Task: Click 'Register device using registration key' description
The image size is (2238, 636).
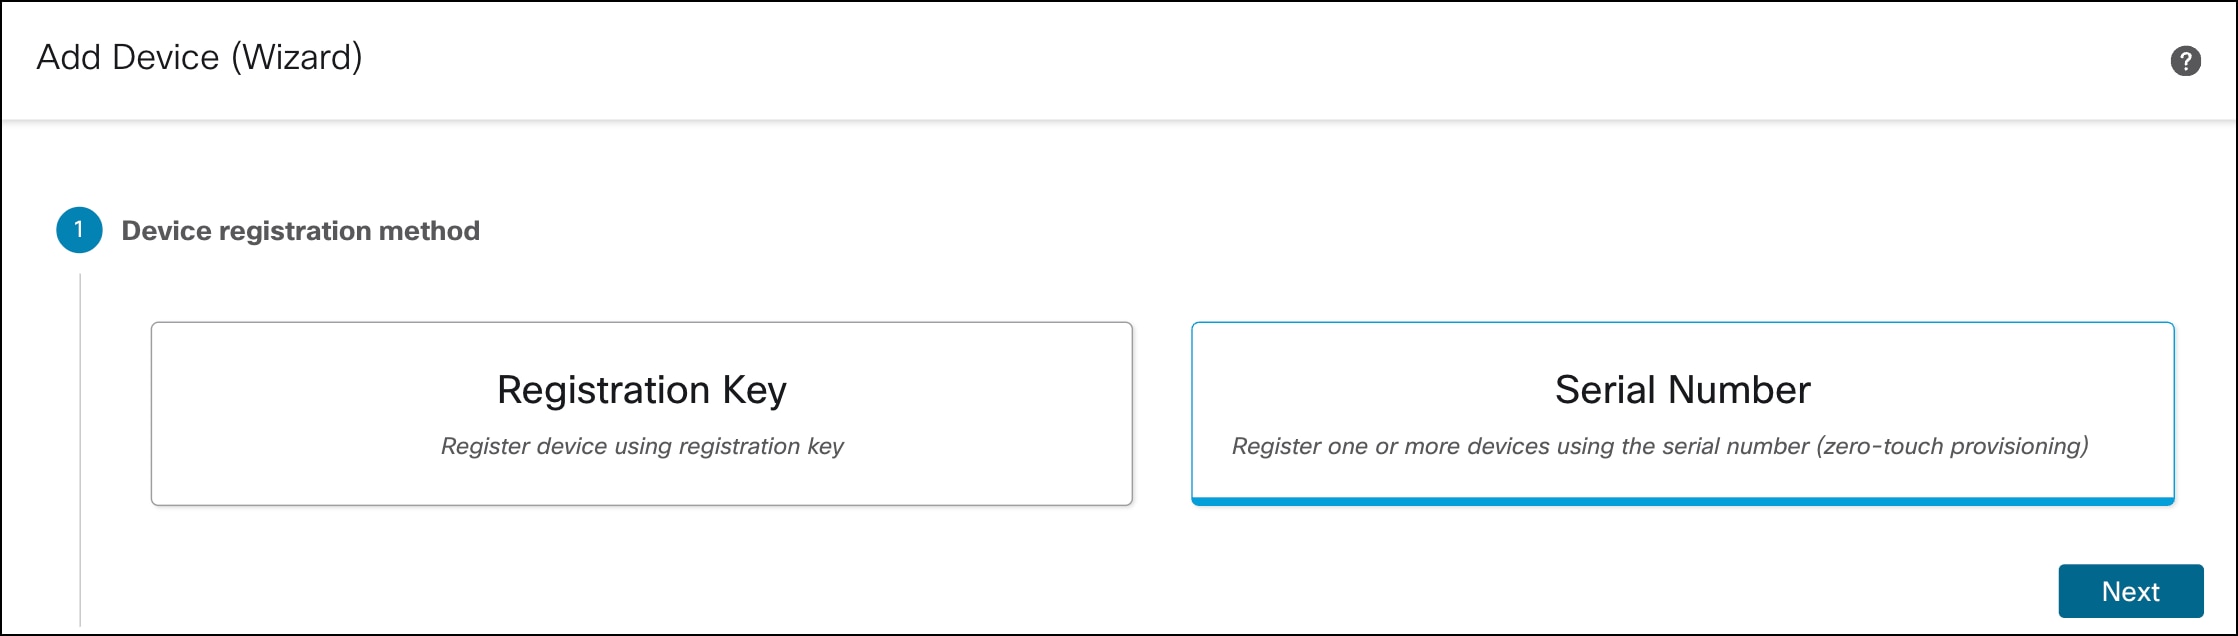Action: click(x=642, y=446)
